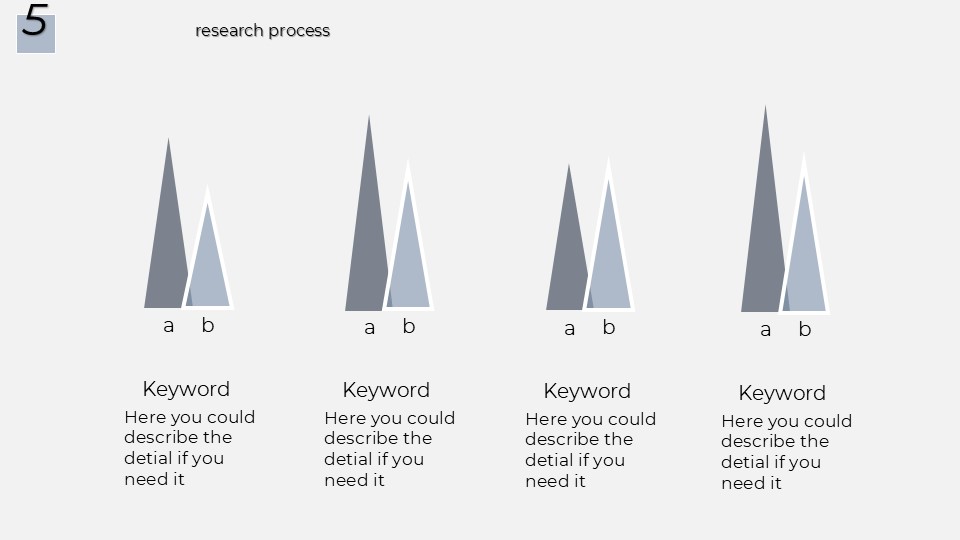
Task: Click label 'a' under third chart
Action: (569, 329)
